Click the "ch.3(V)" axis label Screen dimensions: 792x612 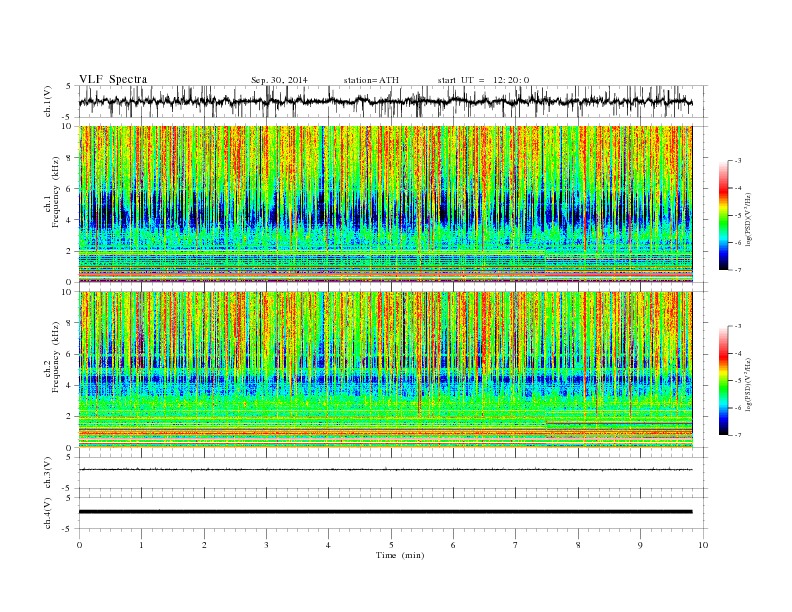pos(48,473)
